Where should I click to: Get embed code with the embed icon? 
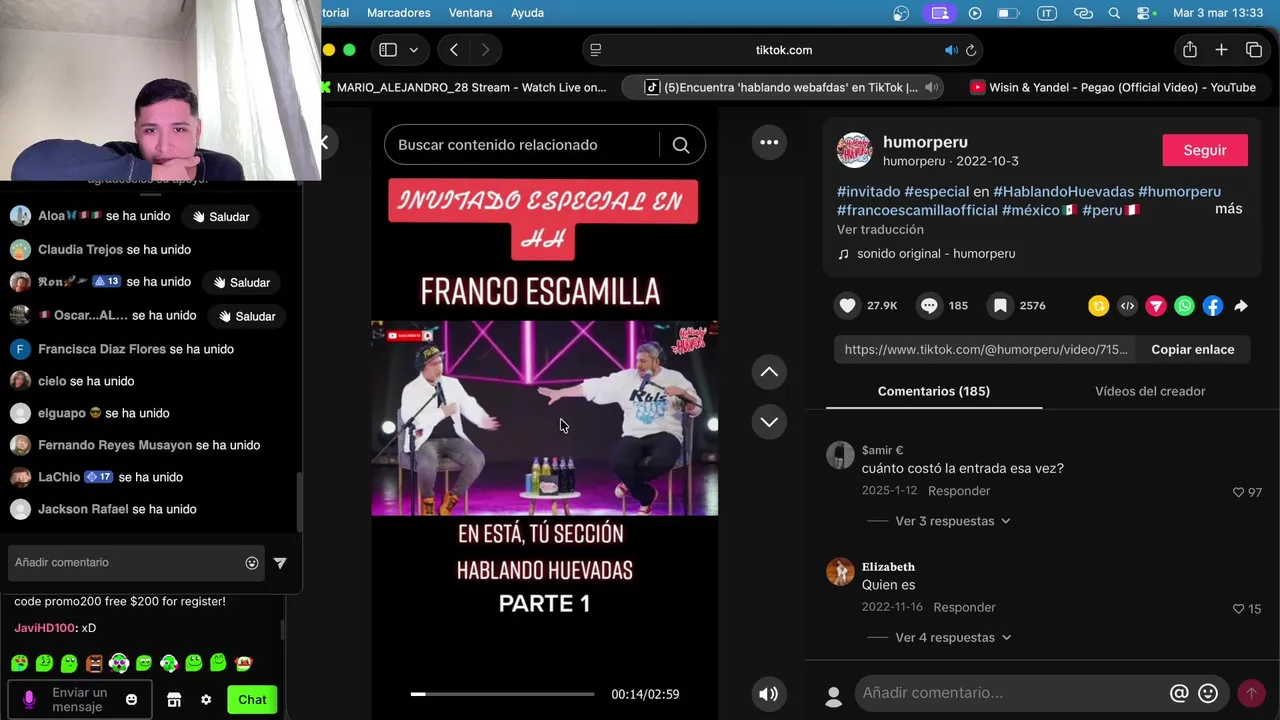pos(1127,306)
